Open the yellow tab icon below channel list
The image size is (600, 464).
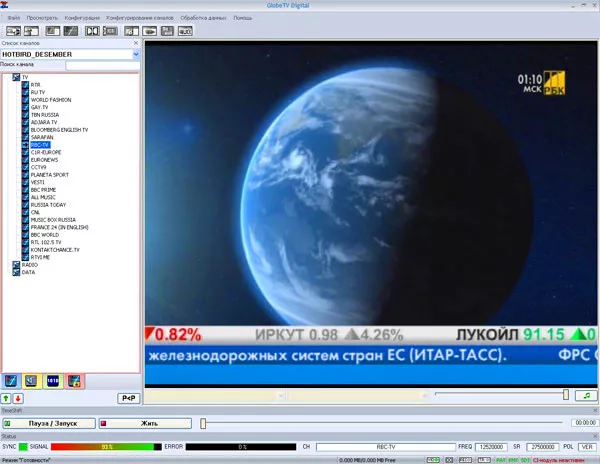(32, 381)
